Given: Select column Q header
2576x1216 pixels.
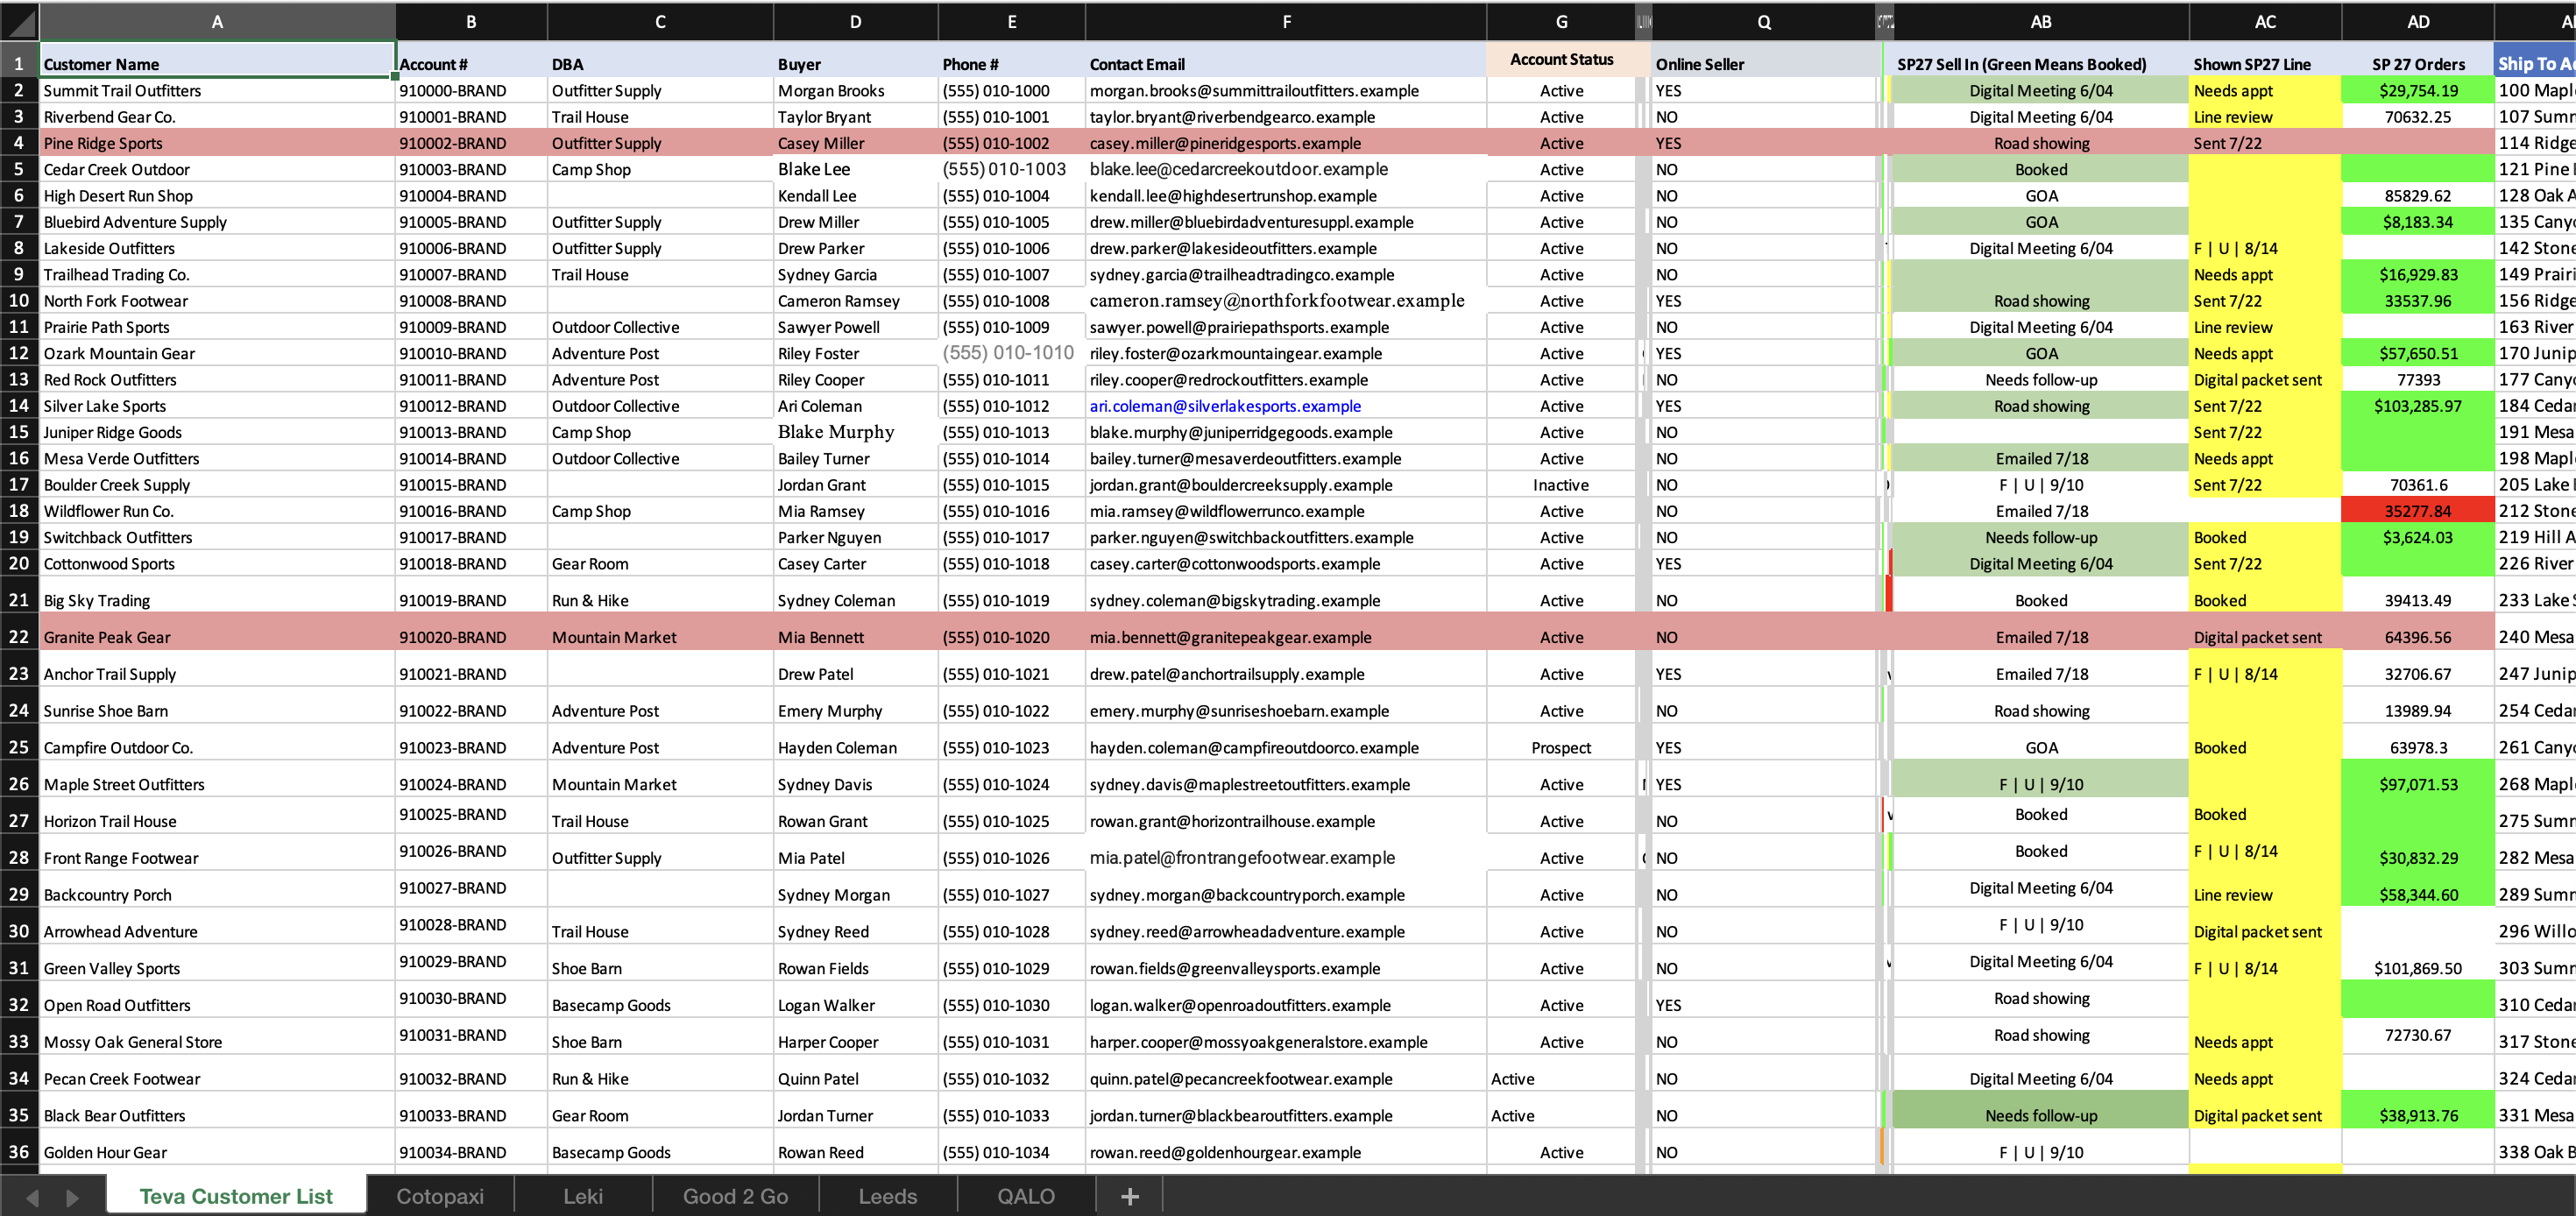Looking at the screenshot, I should point(1763,21).
